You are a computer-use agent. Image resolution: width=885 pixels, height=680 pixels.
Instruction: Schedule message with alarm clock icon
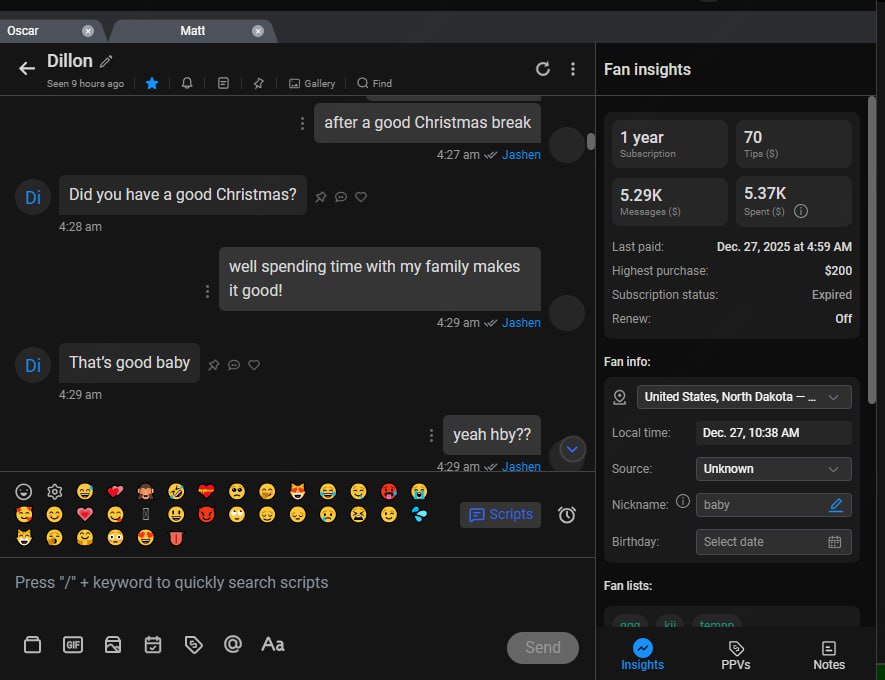click(x=567, y=515)
